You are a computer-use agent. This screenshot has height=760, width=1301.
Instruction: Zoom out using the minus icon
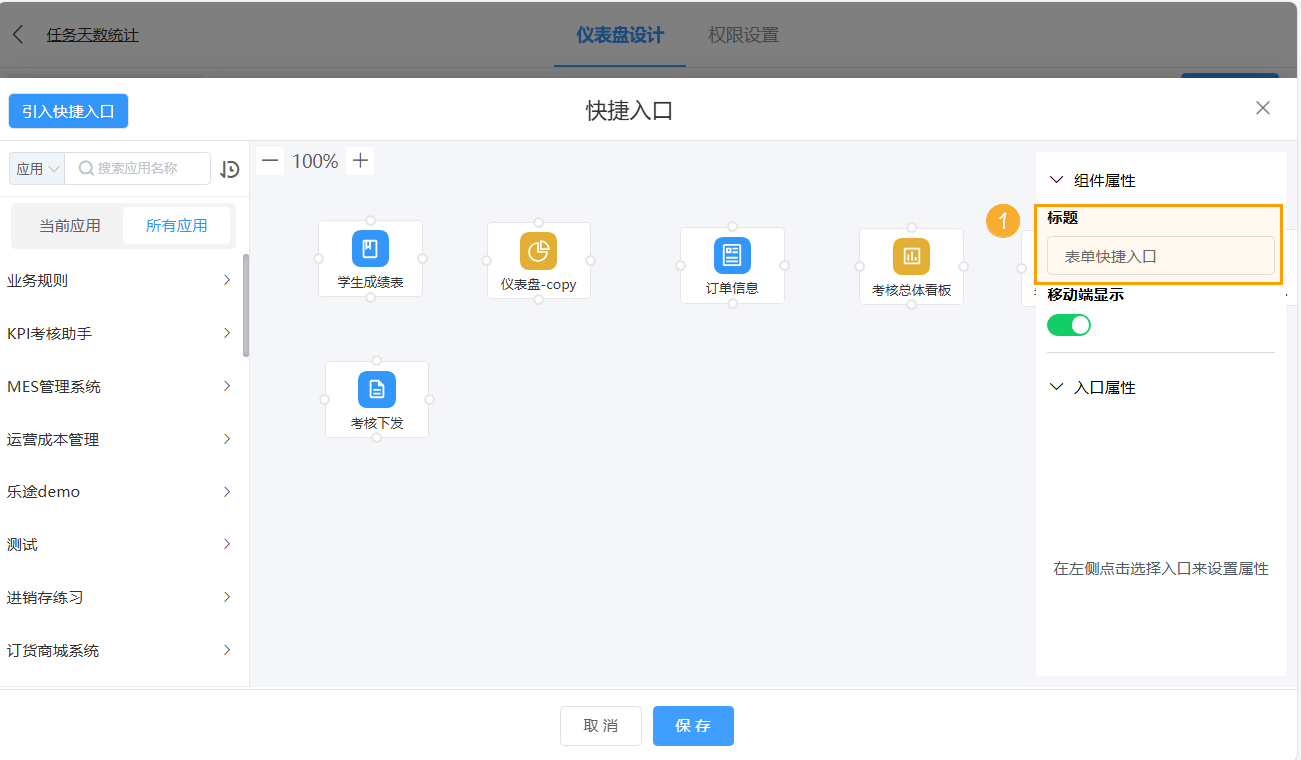[x=269, y=160]
